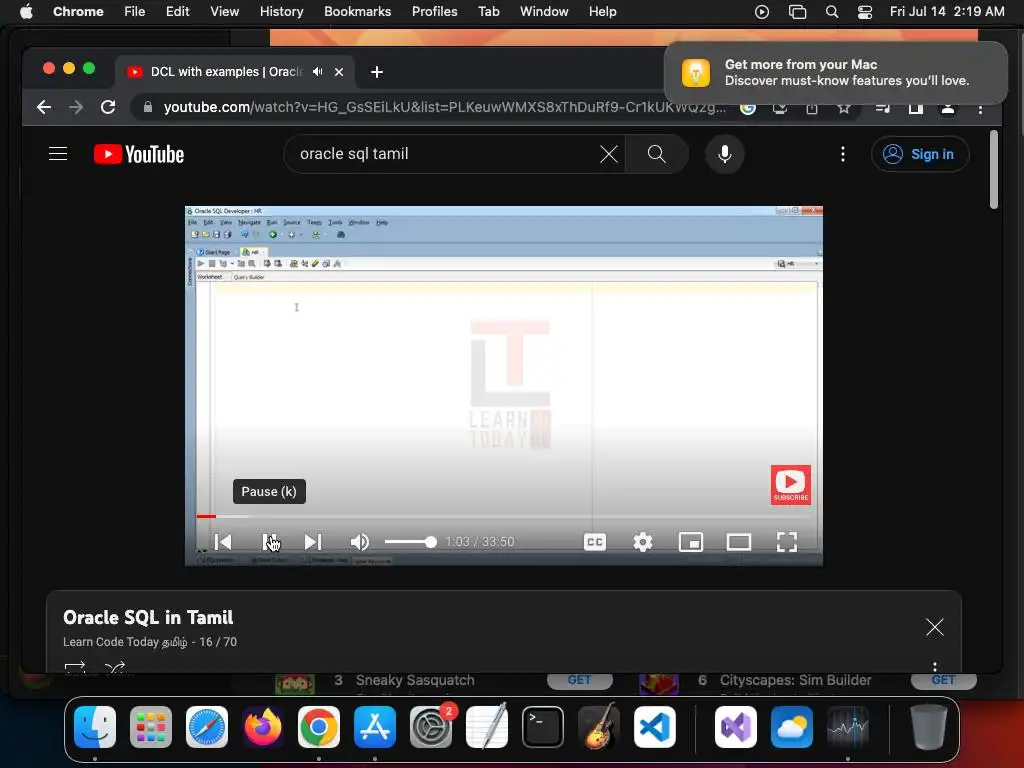The width and height of the screenshot is (1024, 768).
Task: Open the Now Playing menu bar icon
Action: 761,12
